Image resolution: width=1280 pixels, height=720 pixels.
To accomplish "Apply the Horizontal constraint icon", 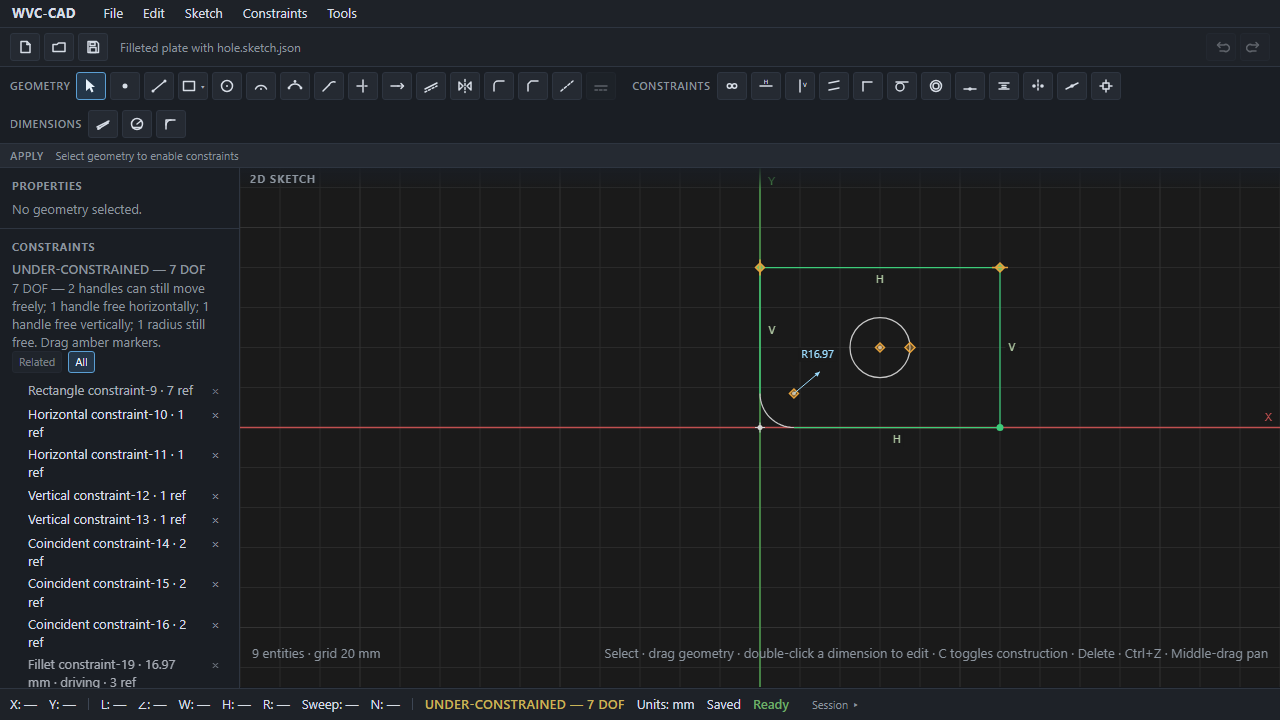I will click(766, 86).
